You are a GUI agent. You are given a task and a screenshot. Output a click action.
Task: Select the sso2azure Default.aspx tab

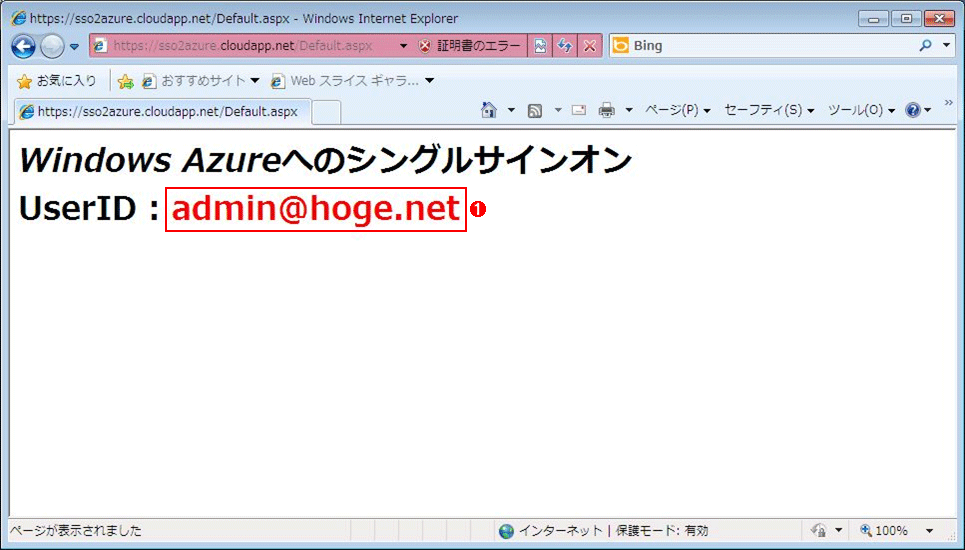[x=163, y=111]
